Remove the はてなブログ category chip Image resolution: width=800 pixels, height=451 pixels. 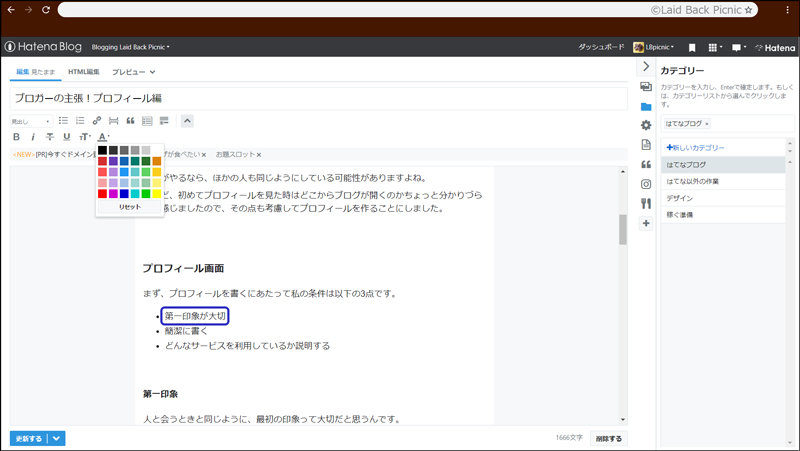point(707,124)
